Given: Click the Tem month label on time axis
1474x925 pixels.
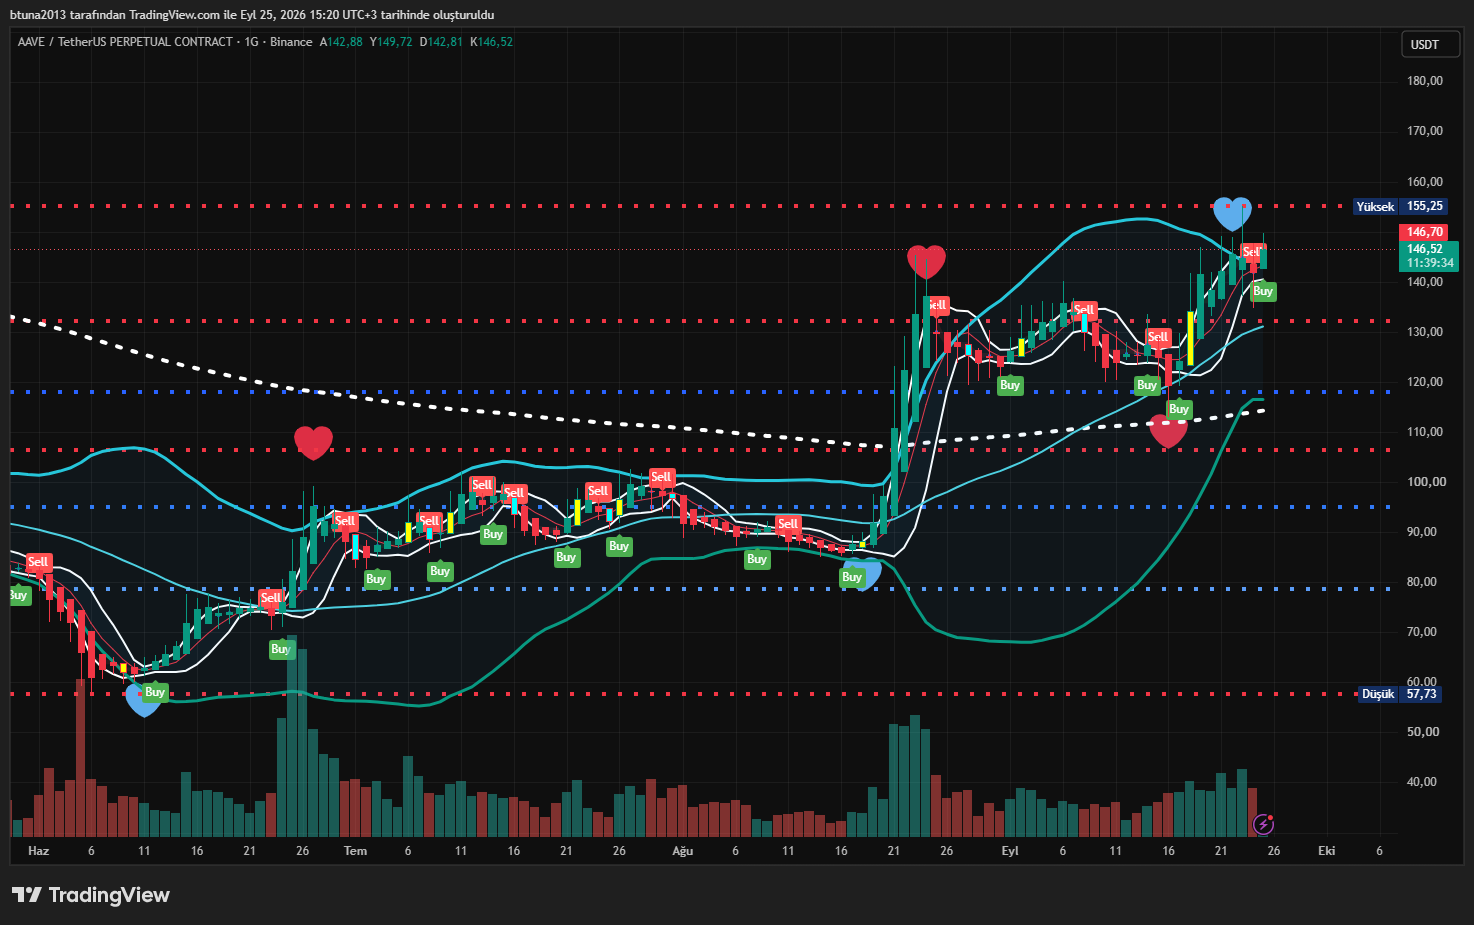Looking at the screenshot, I should 355,851.
